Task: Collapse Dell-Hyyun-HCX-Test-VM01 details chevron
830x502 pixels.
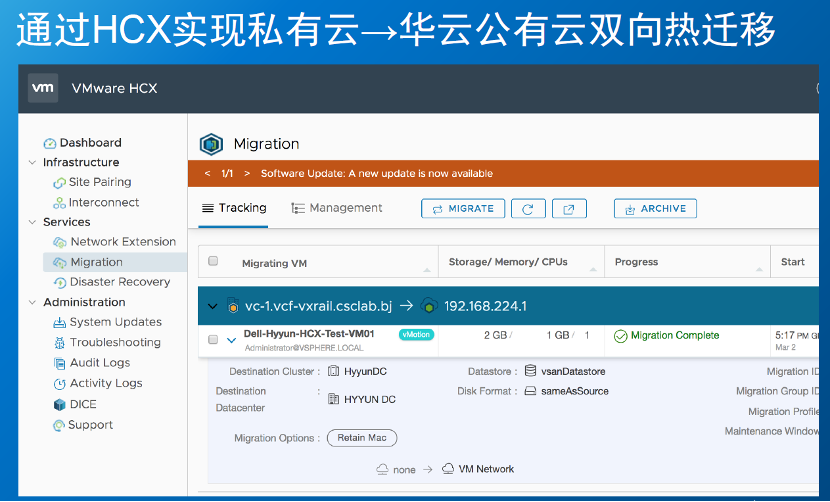Action: pos(231,340)
